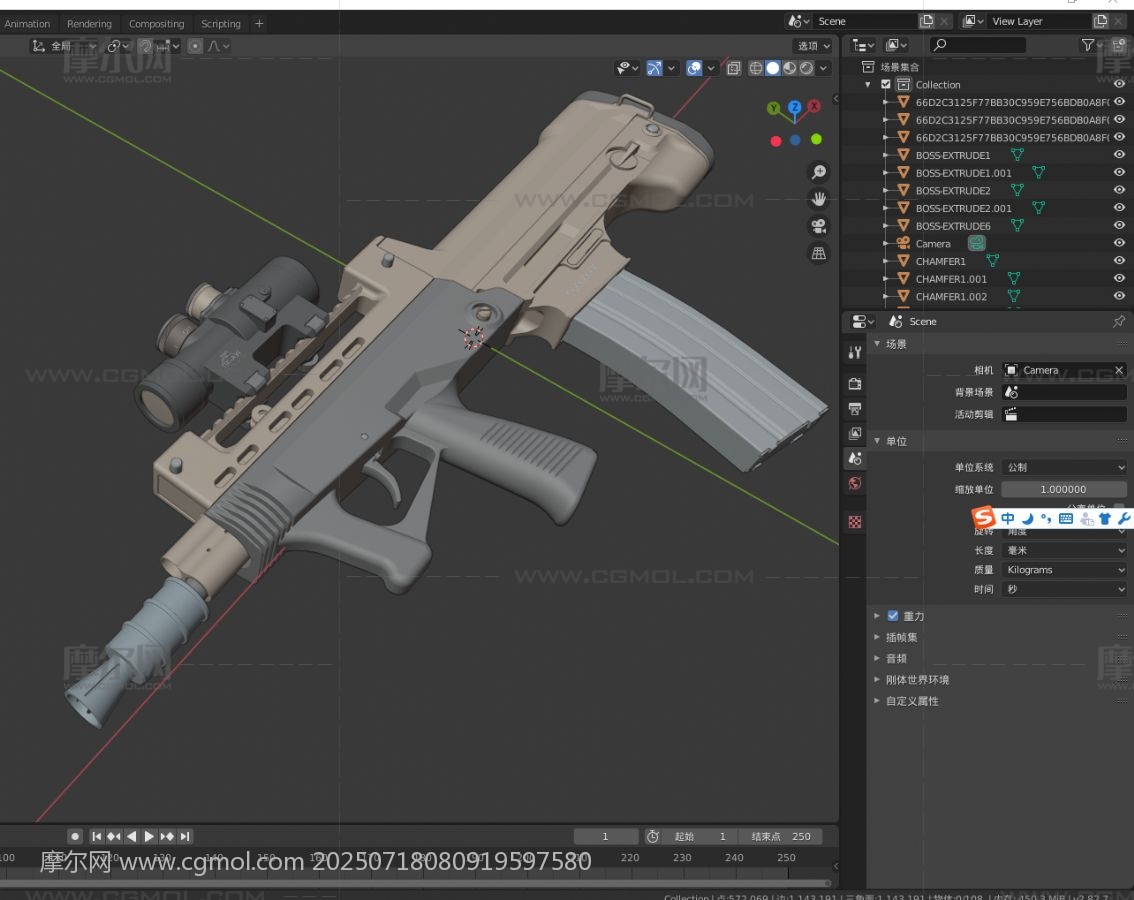Viewport: 1134px width, 900px height.
Task: Switch perspective/orthographic grid icon
Action: (x=819, y=252)
